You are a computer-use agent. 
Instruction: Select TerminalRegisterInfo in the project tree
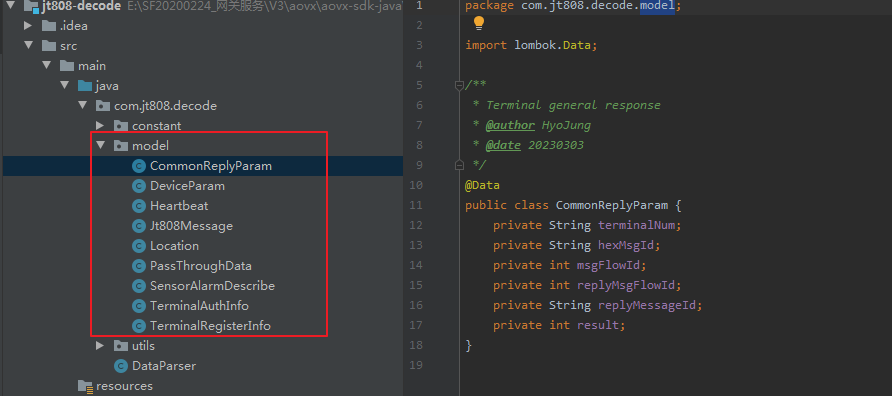tap(210, 326)
